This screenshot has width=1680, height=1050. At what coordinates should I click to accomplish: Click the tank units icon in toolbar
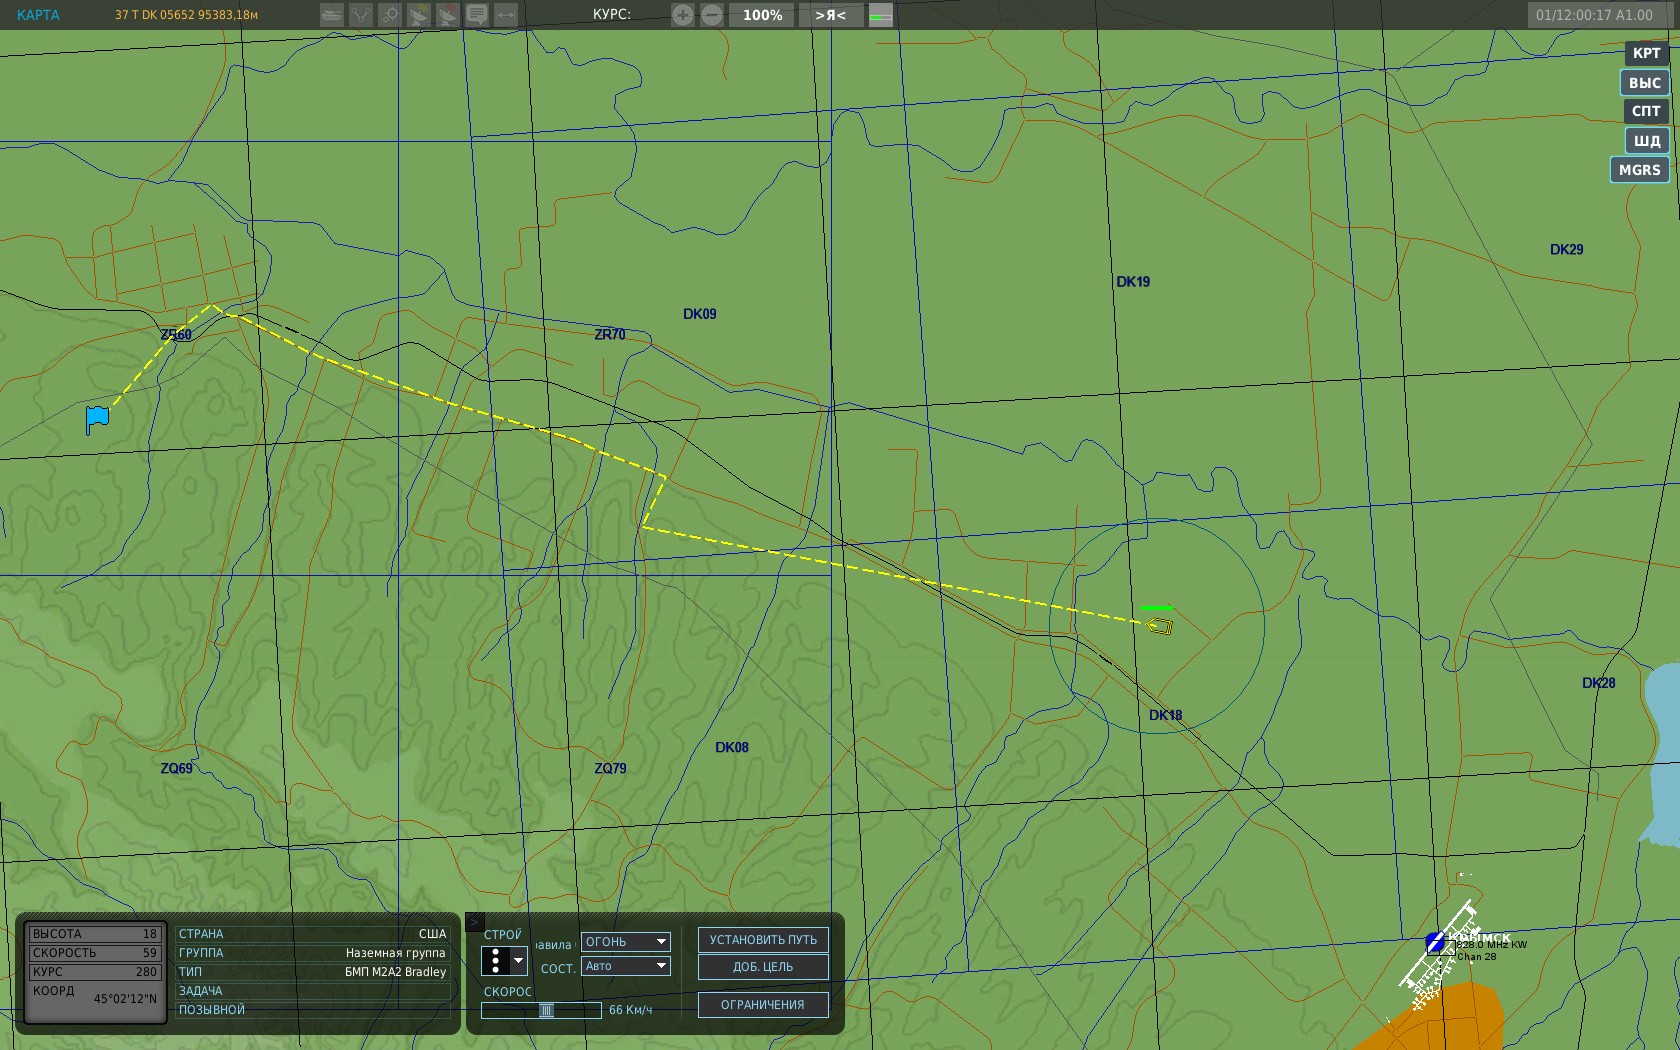pos(332,15)
